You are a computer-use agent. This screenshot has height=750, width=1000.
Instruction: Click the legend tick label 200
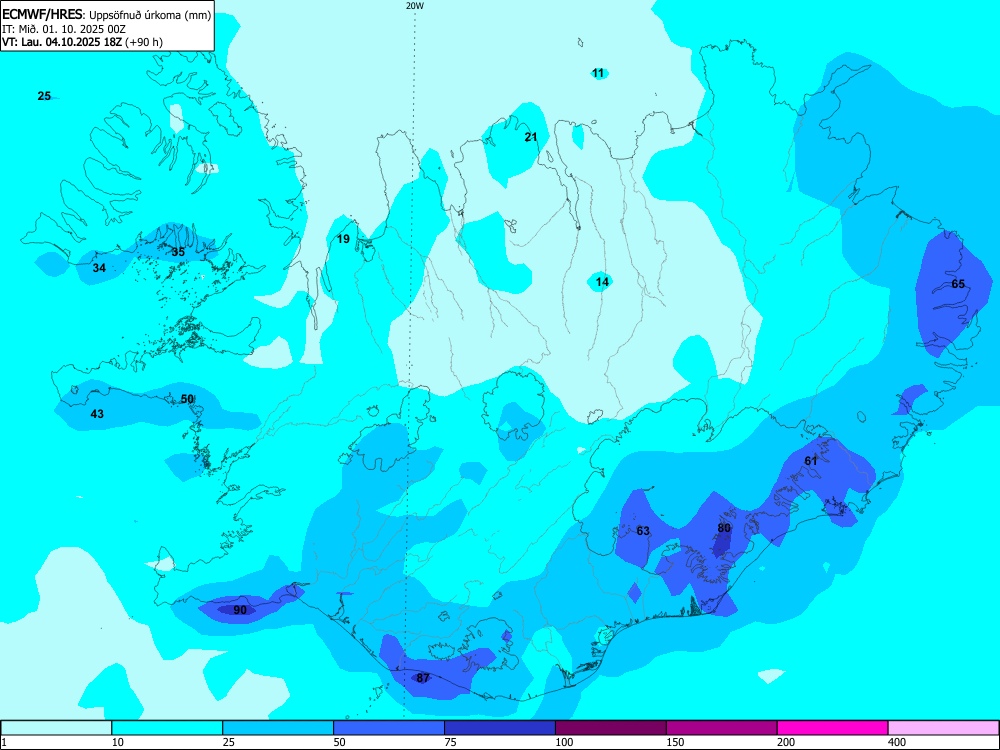(786, 742)
